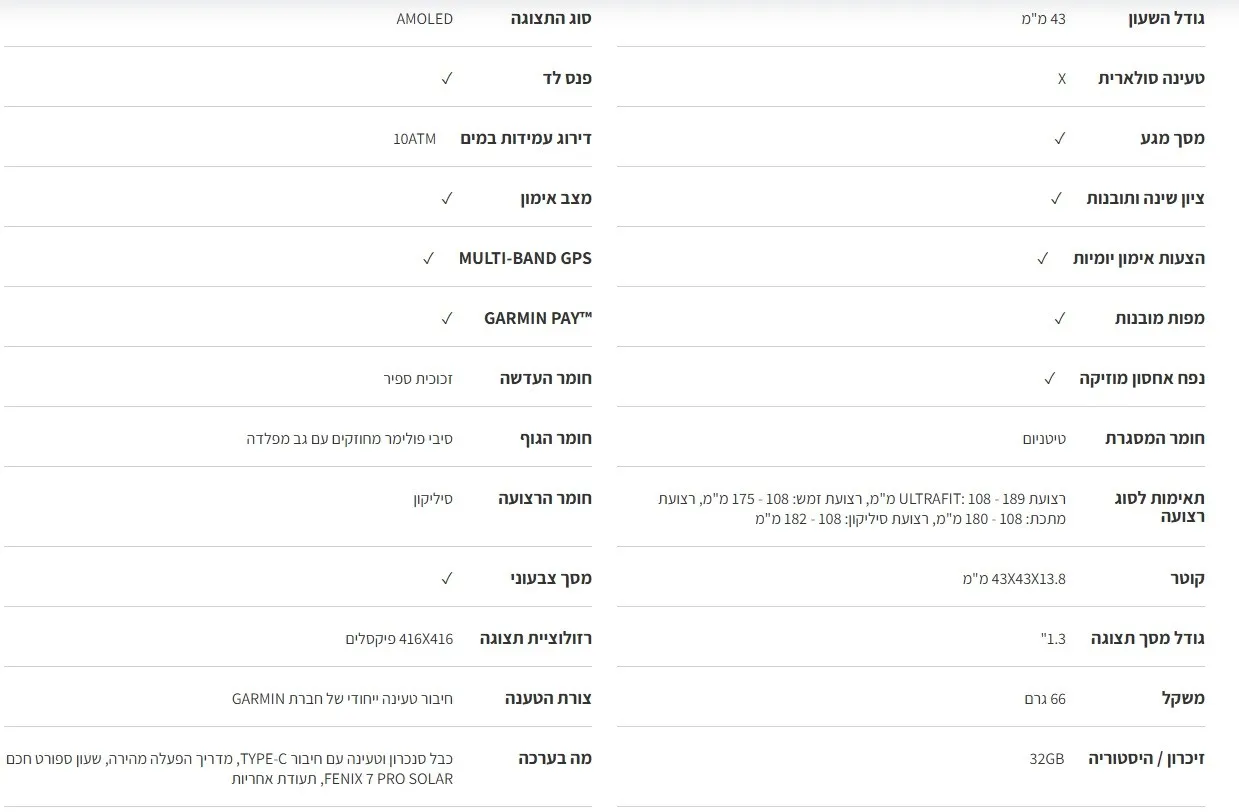Select the checkmark for מצב אימון

coord(446,198)
